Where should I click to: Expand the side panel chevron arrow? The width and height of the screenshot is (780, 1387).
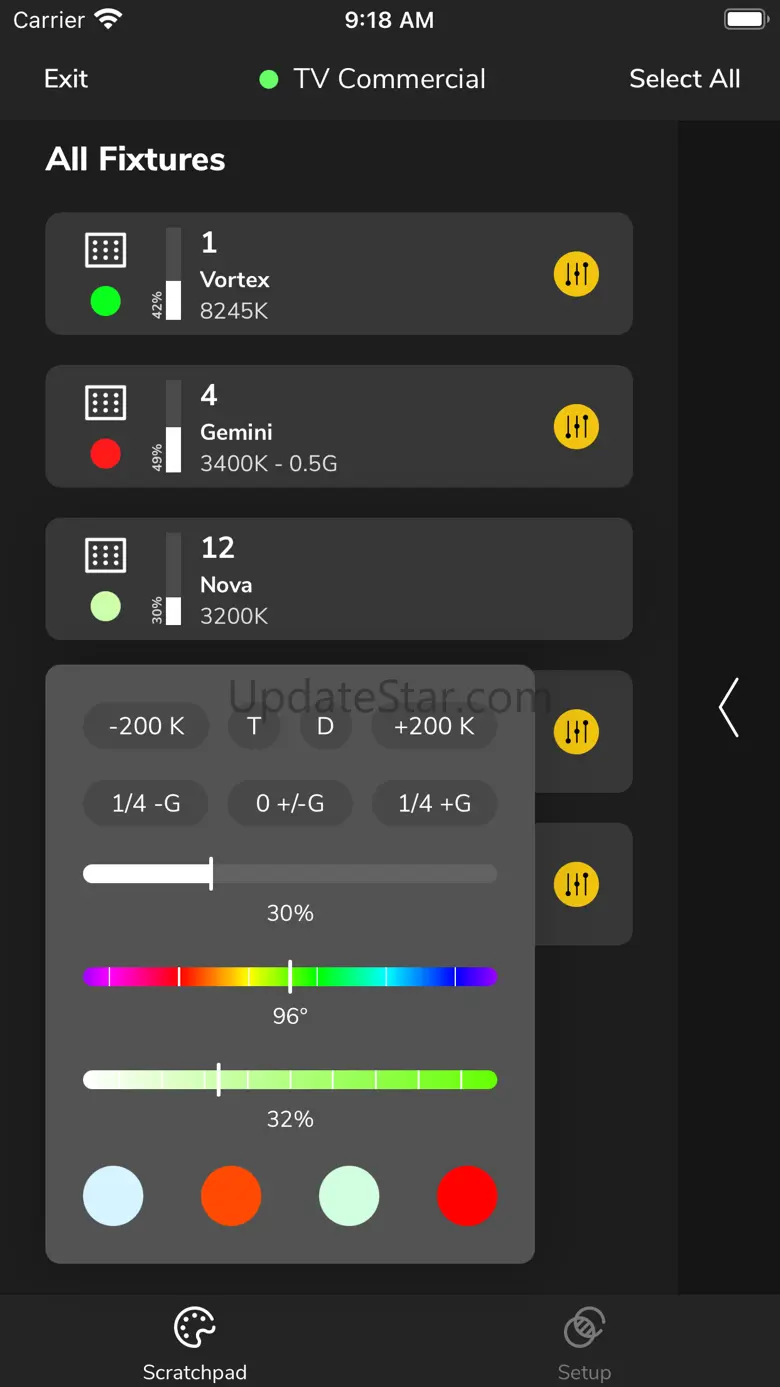(x=729, y=708)
